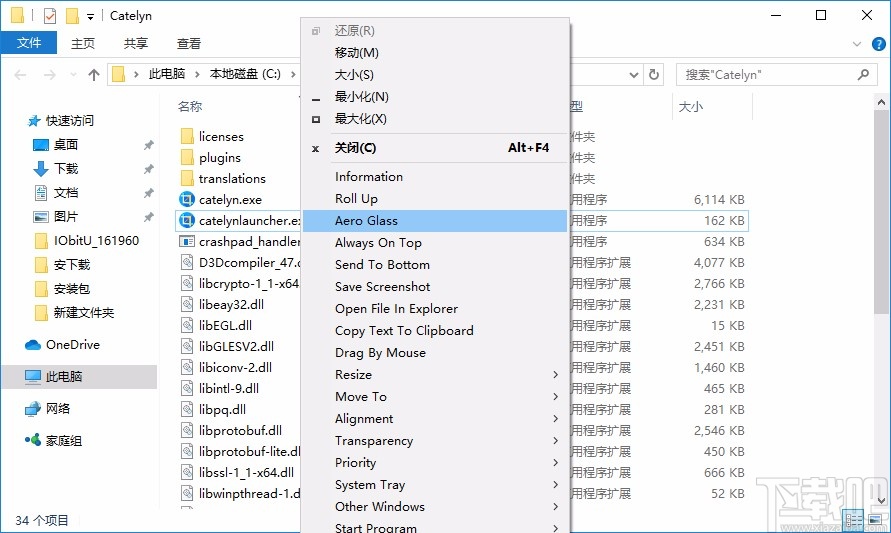Viewport: 891px width, 533px height.
Task: Expand the Resize submenu
Action: (435, 374)
